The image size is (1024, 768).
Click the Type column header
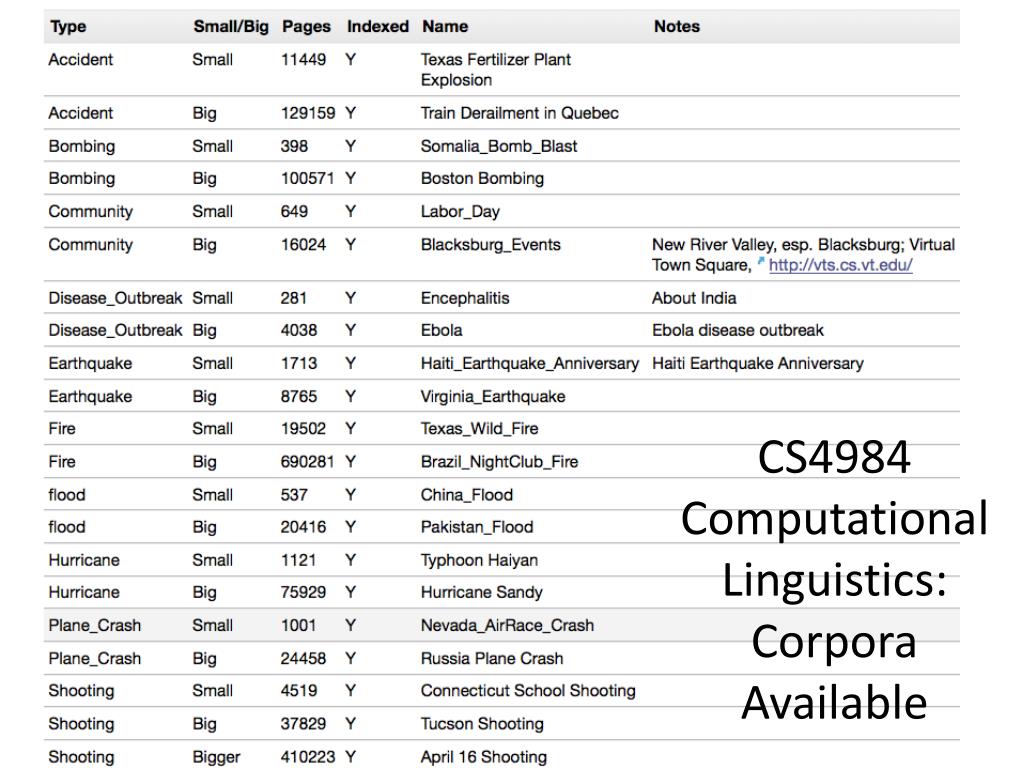click(x=68, y=27)
